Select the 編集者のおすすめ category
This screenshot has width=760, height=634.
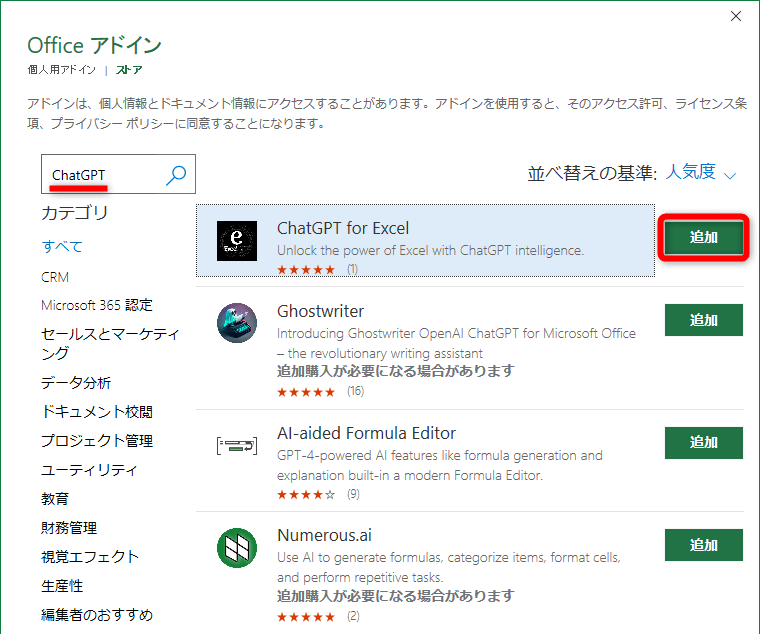[x=97, y=615]
